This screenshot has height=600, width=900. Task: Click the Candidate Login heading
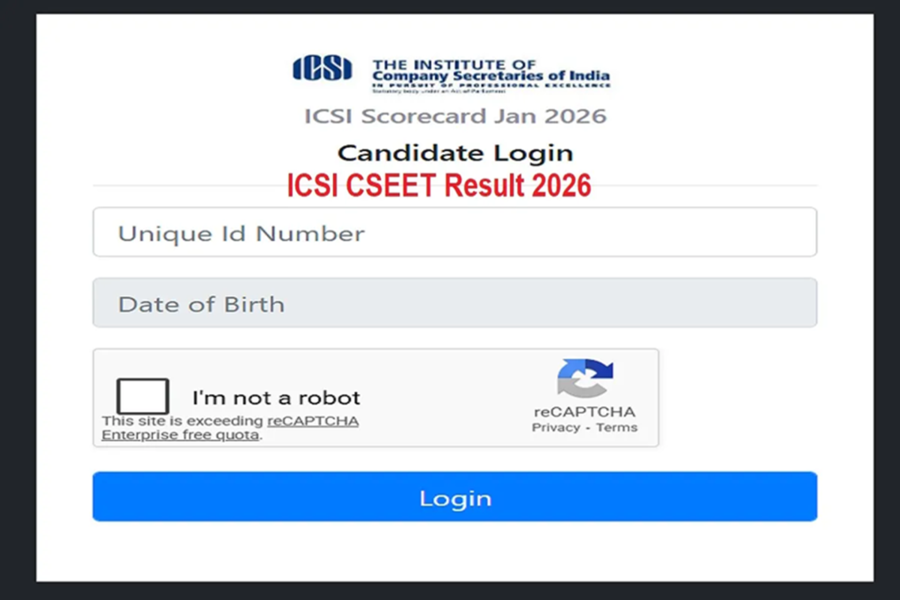(x=455, y=153)
